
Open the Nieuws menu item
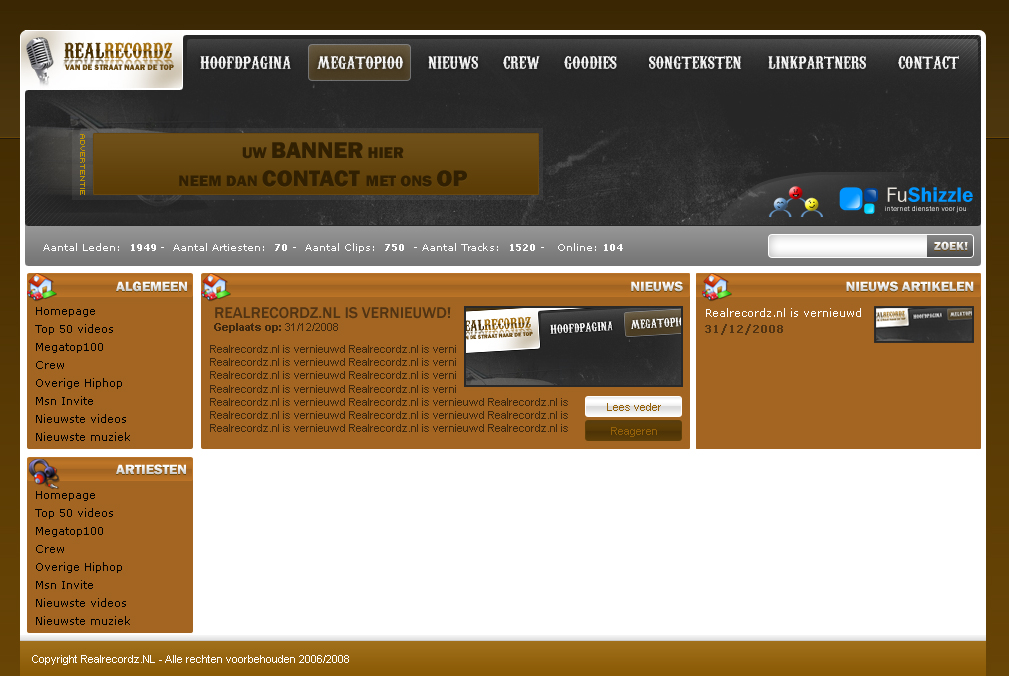(x=453, y=63)
